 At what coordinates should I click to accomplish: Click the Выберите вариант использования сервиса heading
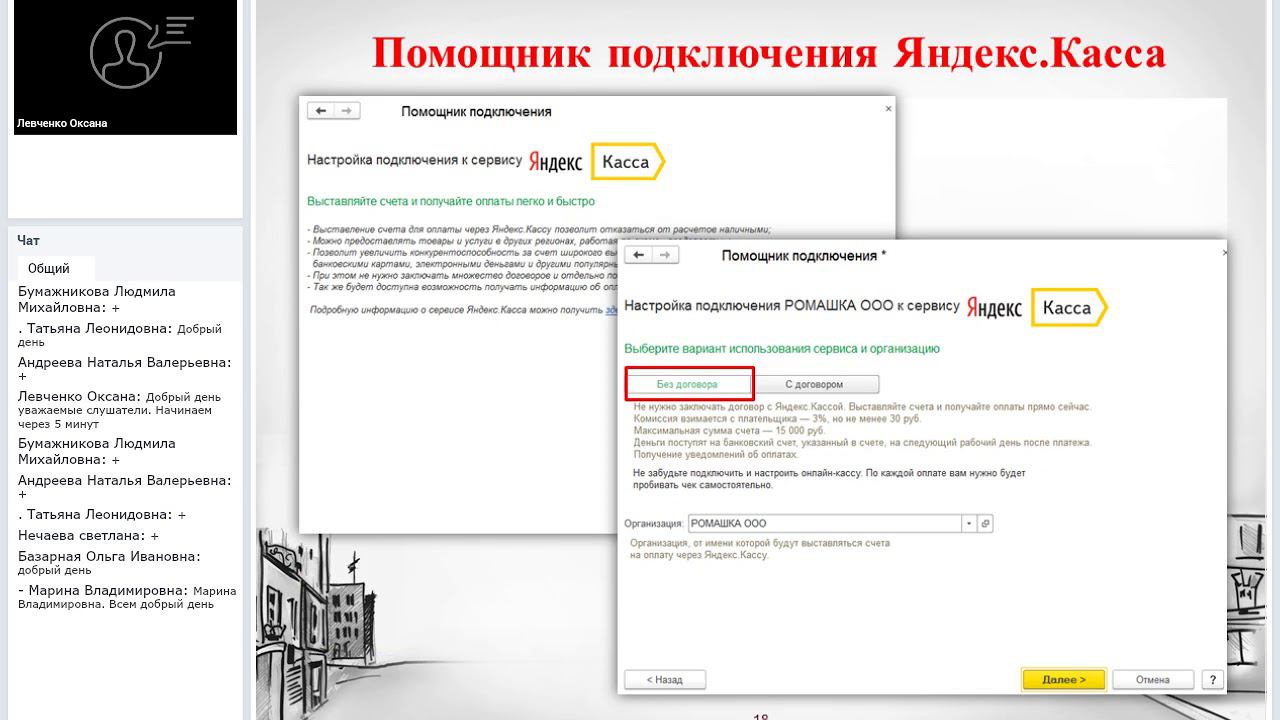[x=782, y=349]
